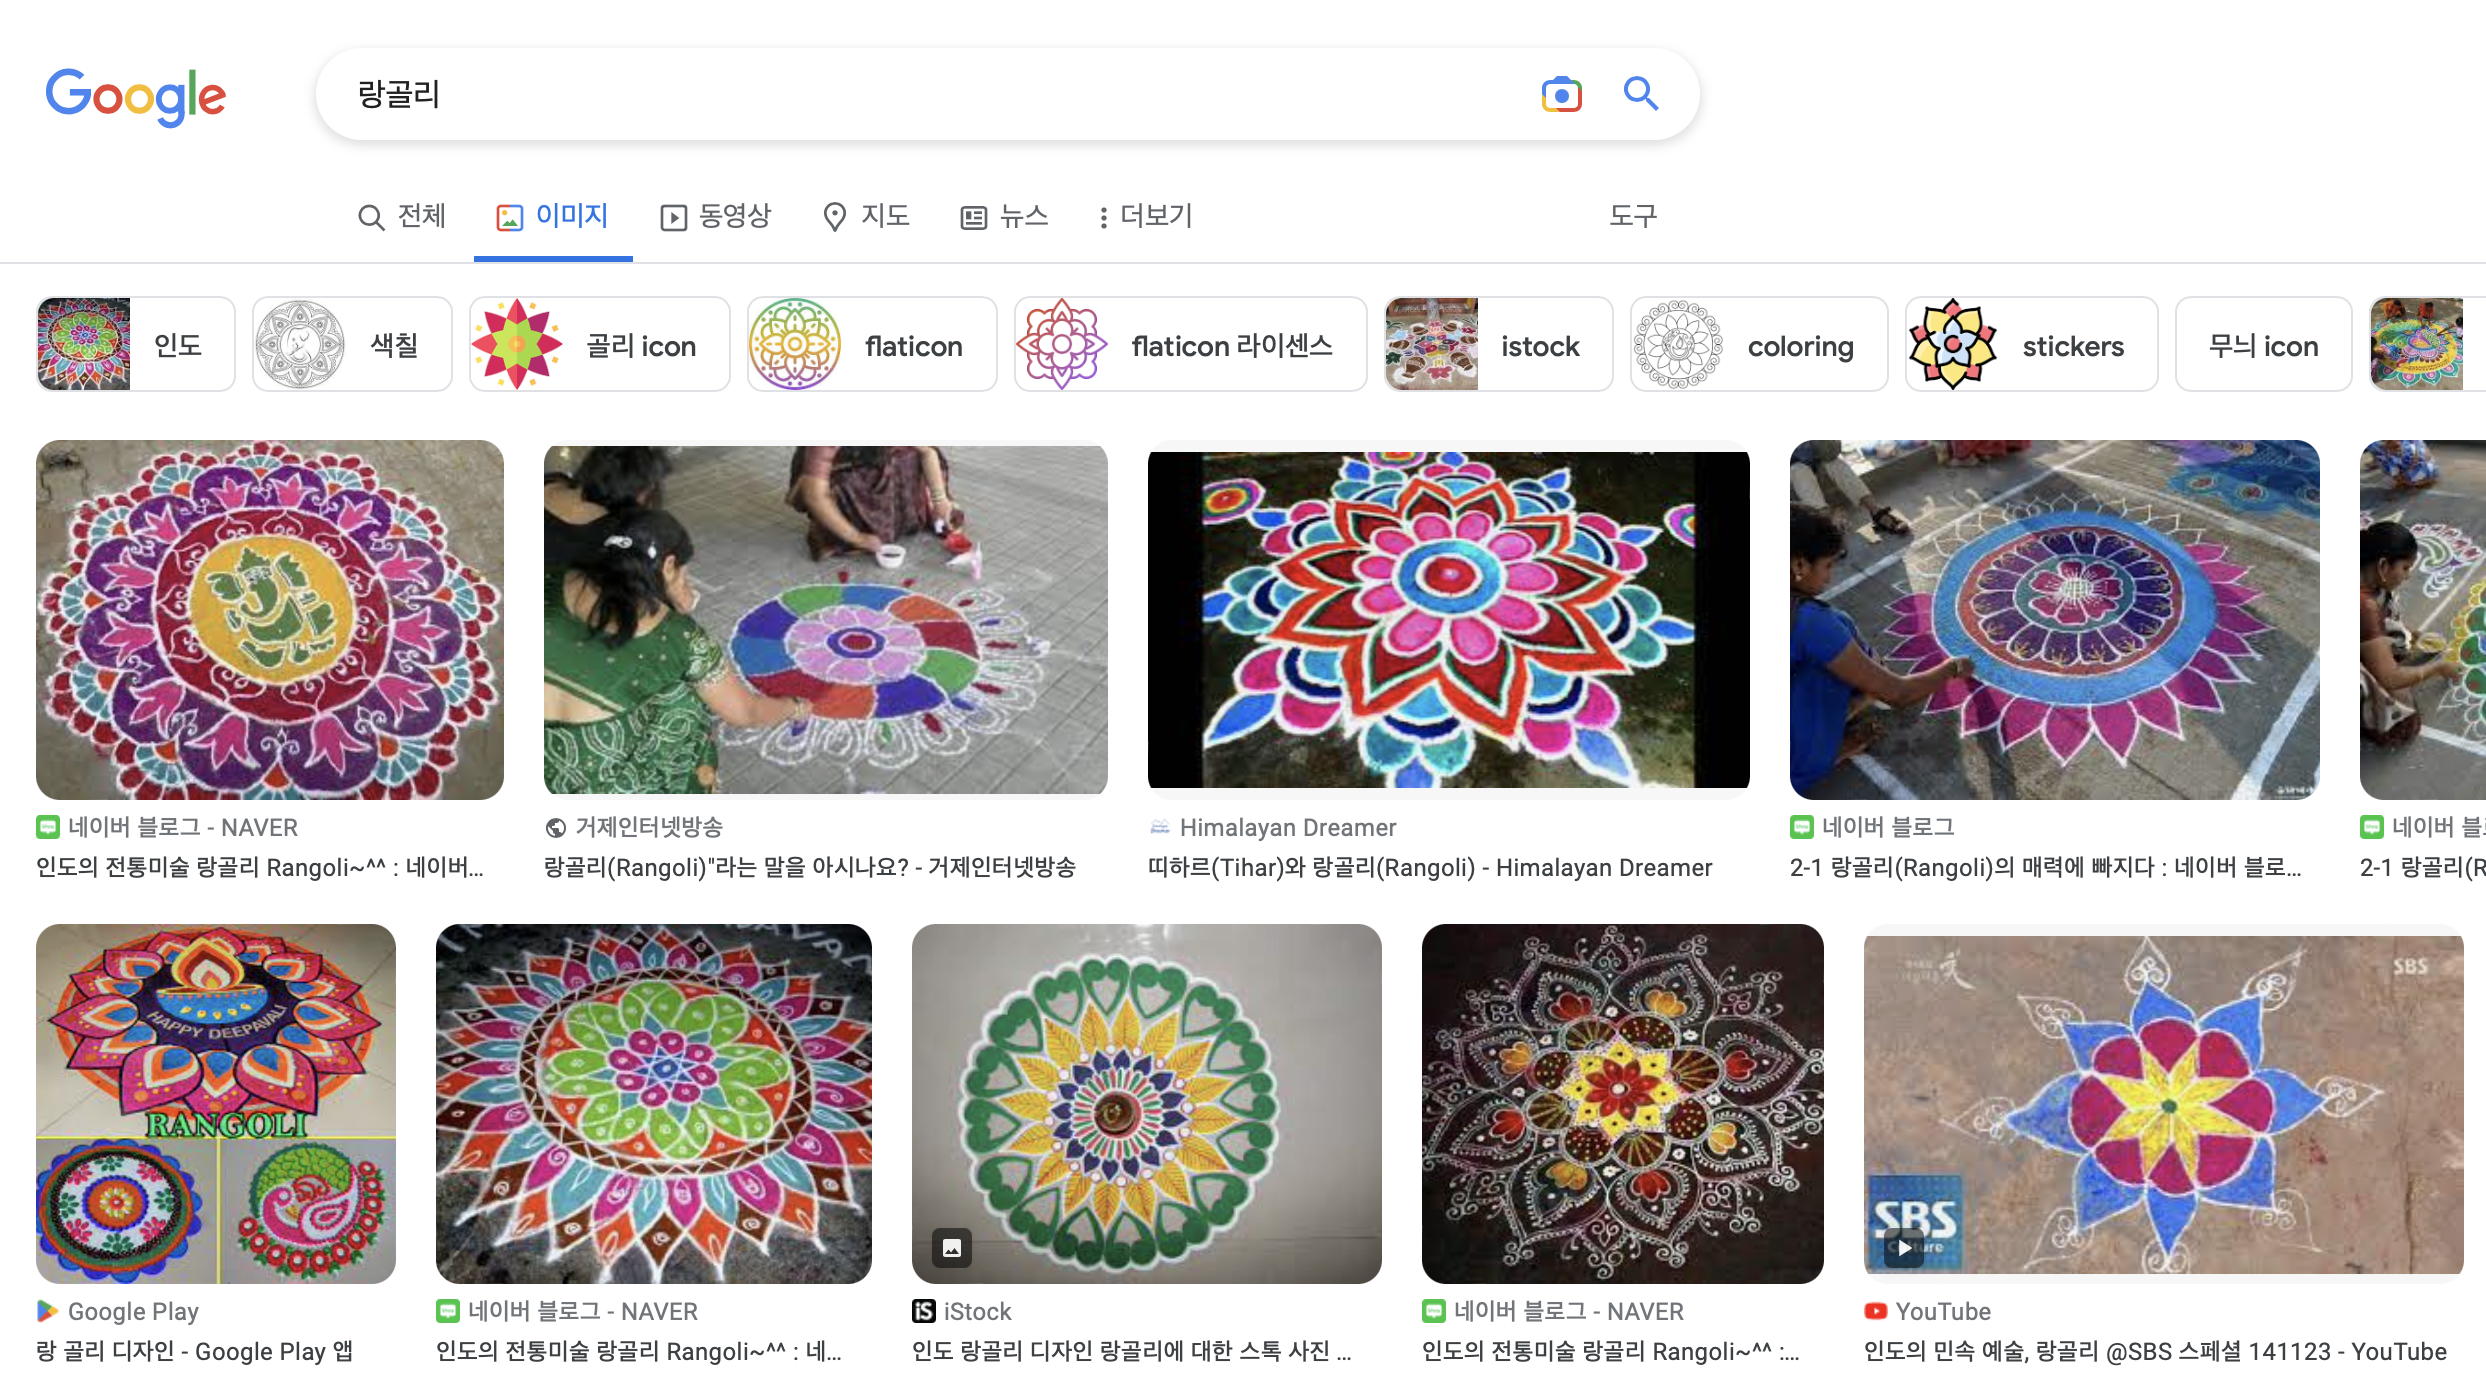The height and width of the screenshot is (1384, 2486).
Task: Switch to the 전체 all results tab
Action: click(x=402, y=216)
